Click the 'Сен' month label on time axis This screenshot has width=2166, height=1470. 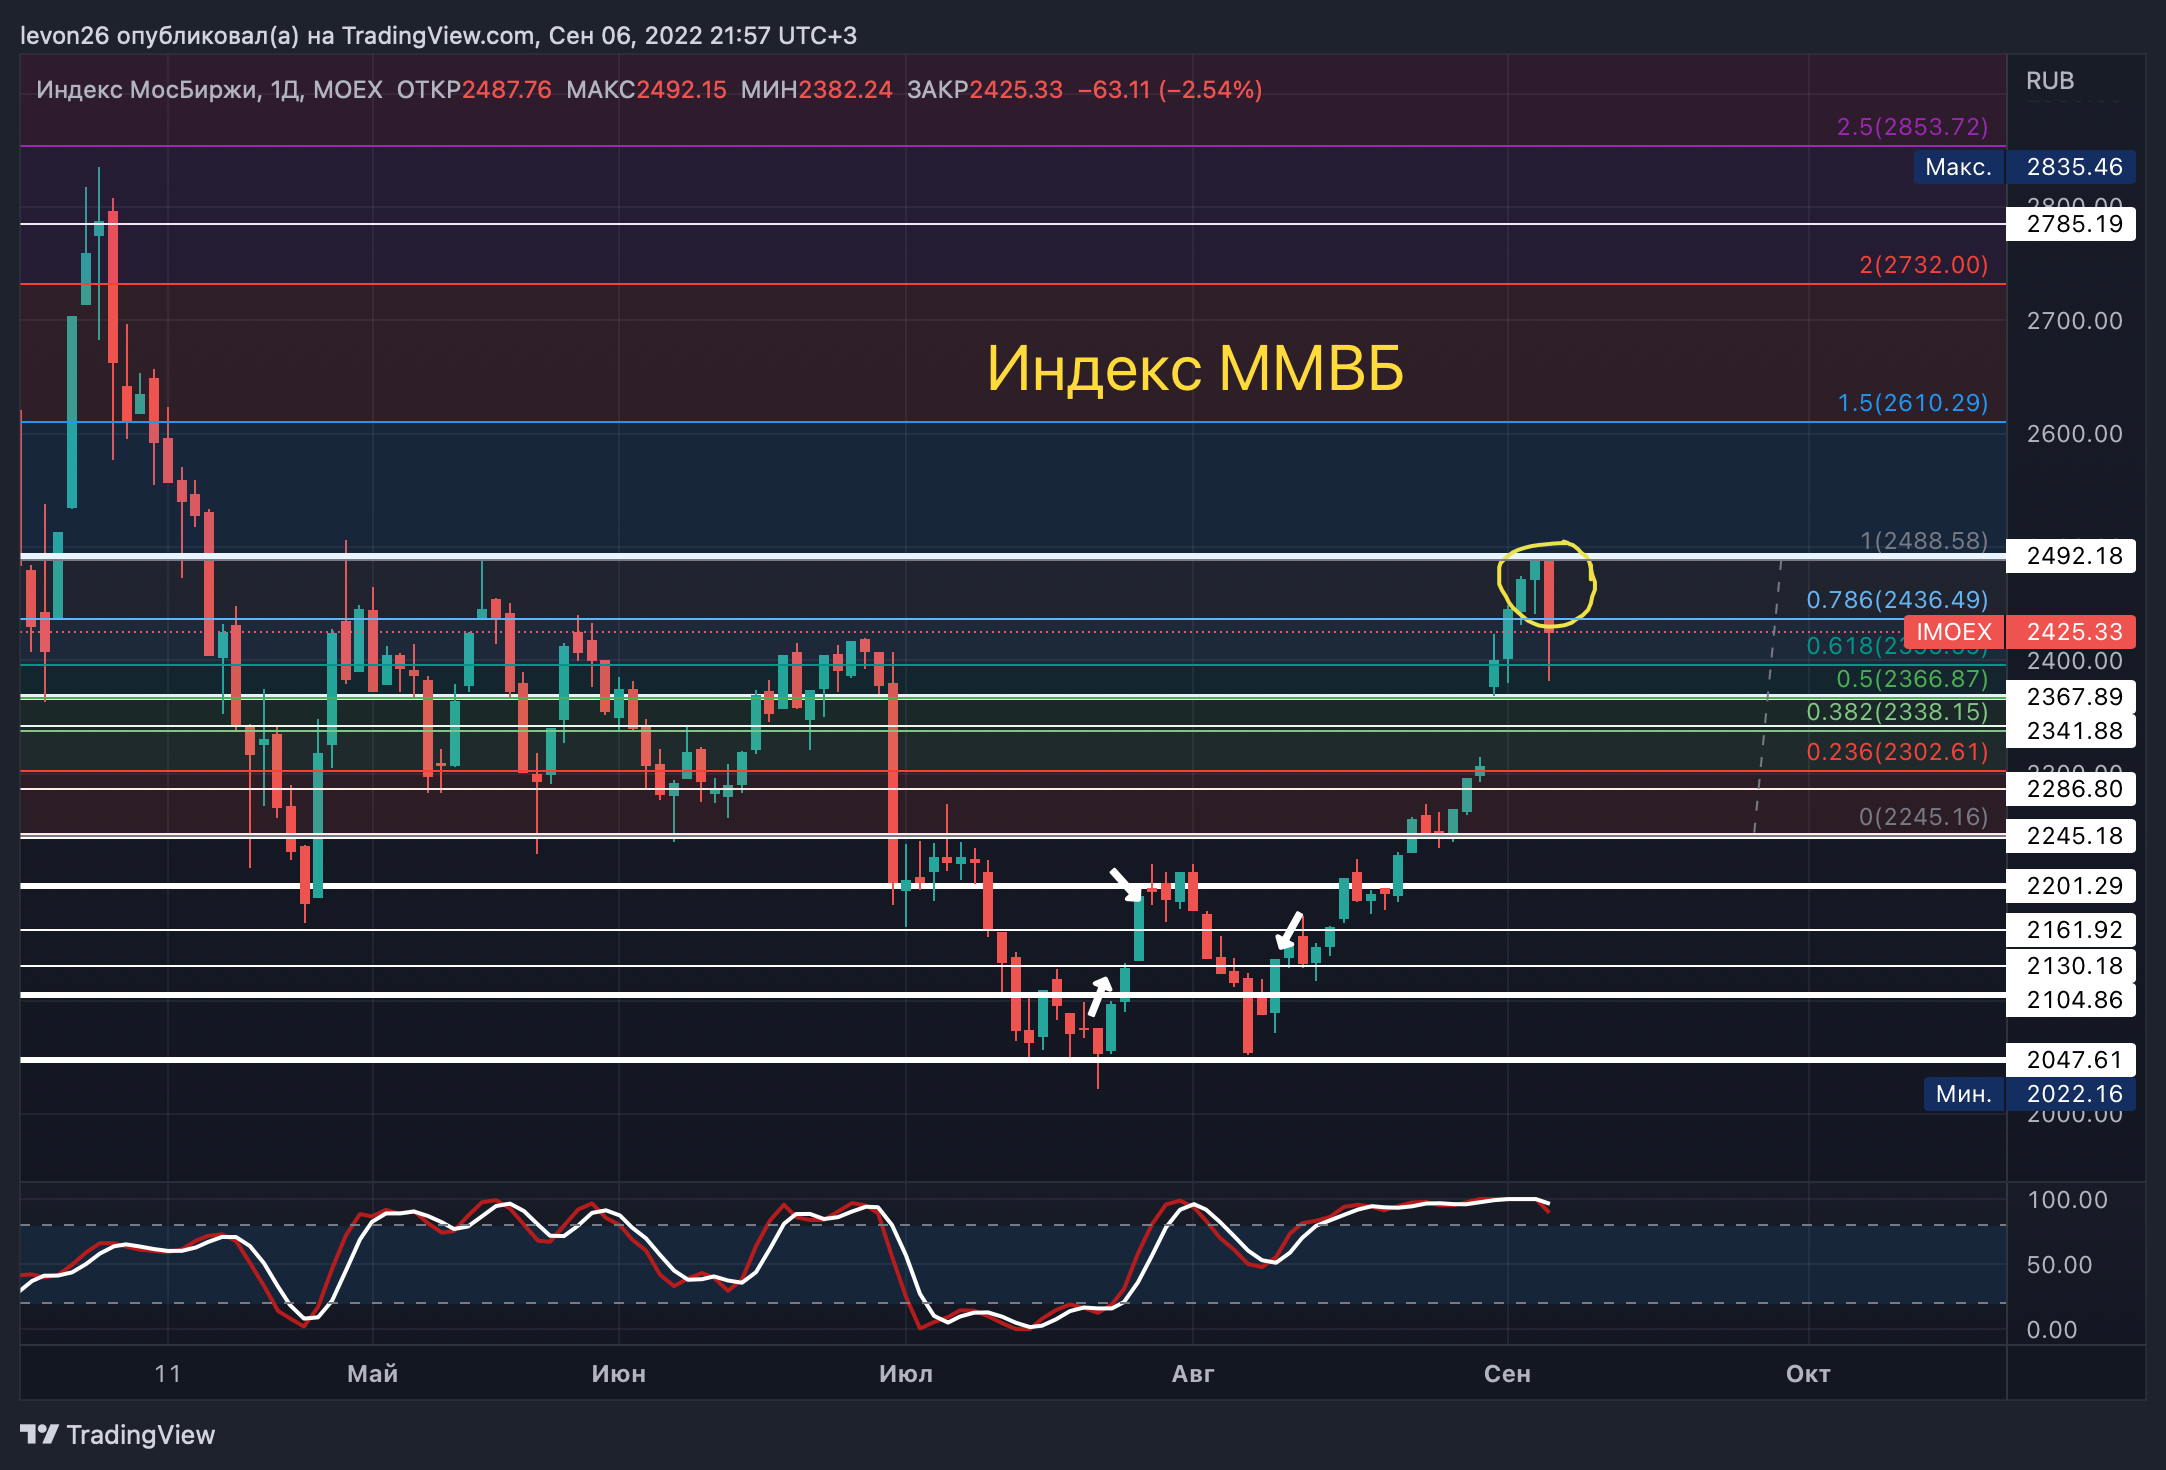[1507, 1374]
